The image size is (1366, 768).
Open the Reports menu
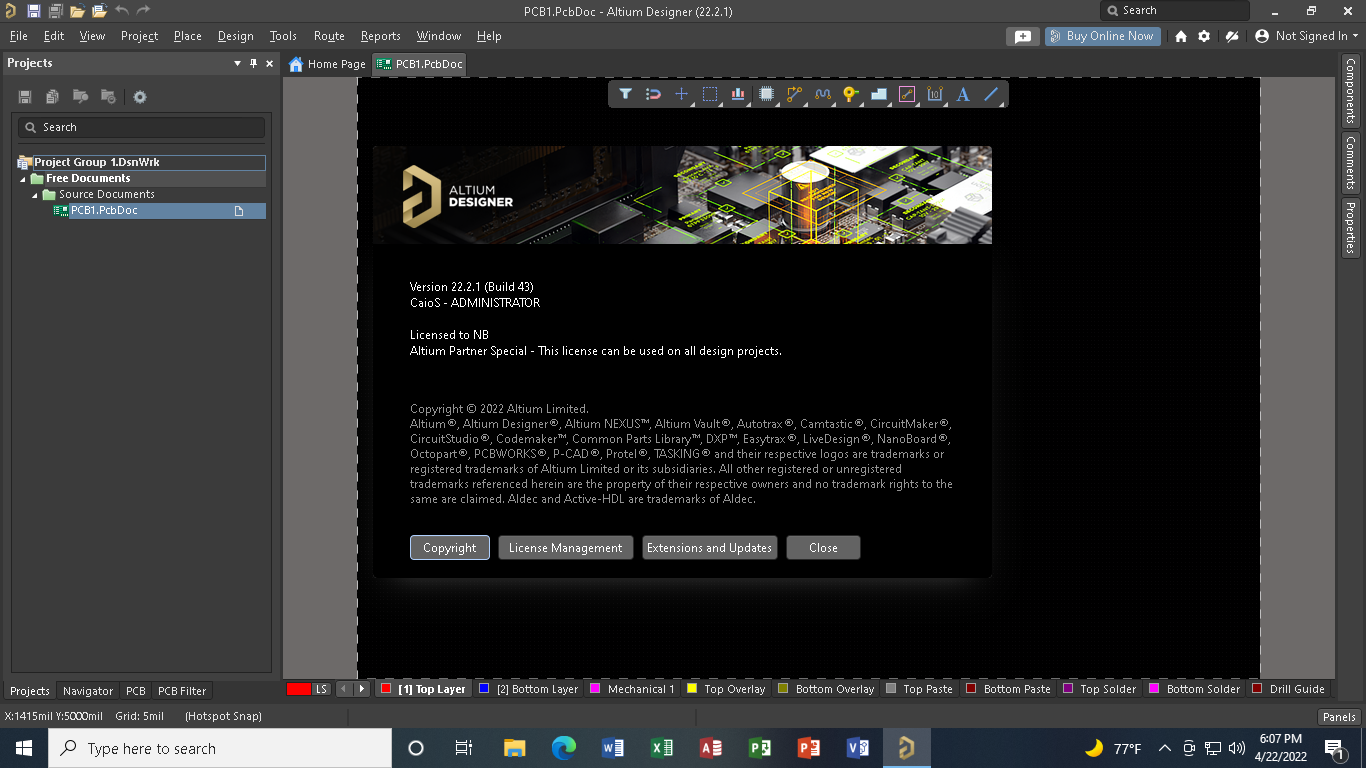pos(381,36)
